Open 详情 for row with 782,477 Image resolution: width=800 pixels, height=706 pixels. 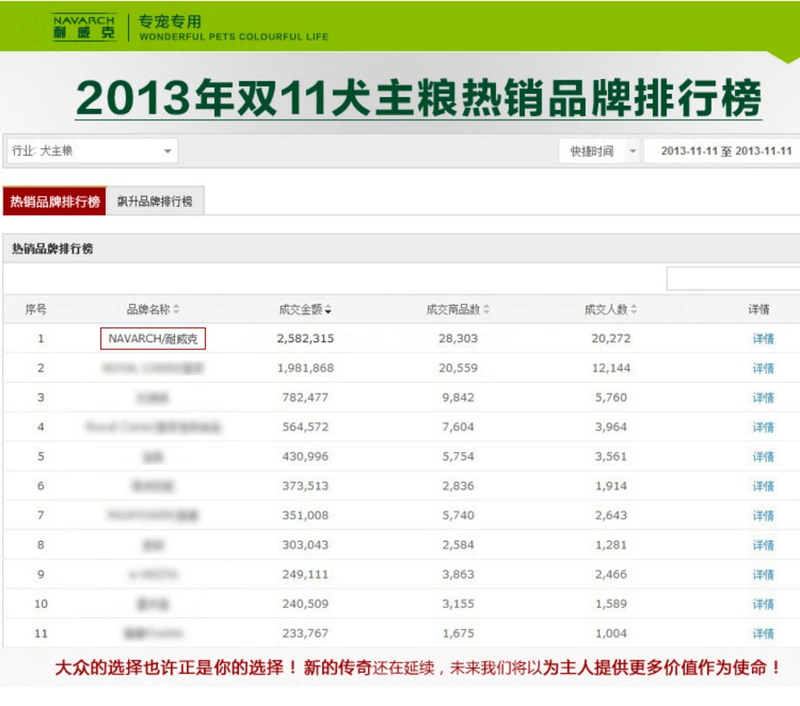point(763,398)
